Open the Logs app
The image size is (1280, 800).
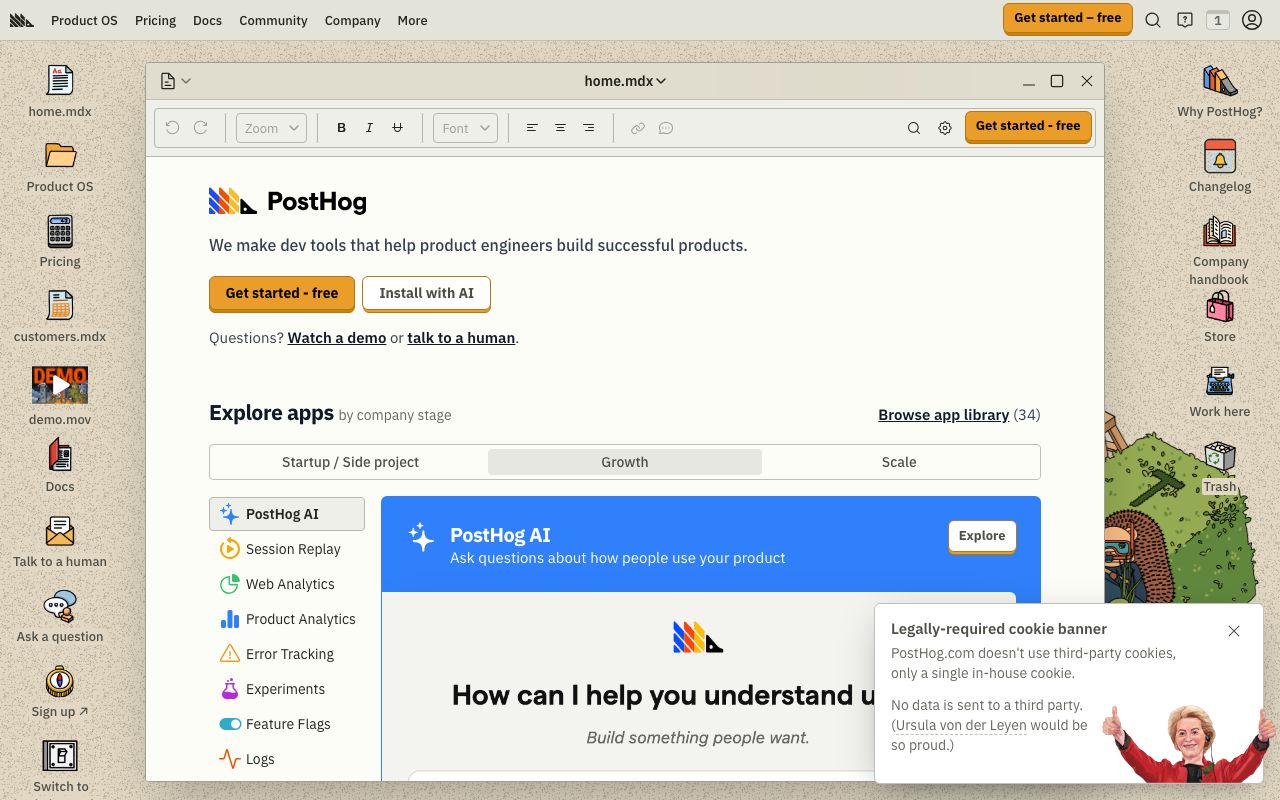point(260,759)
